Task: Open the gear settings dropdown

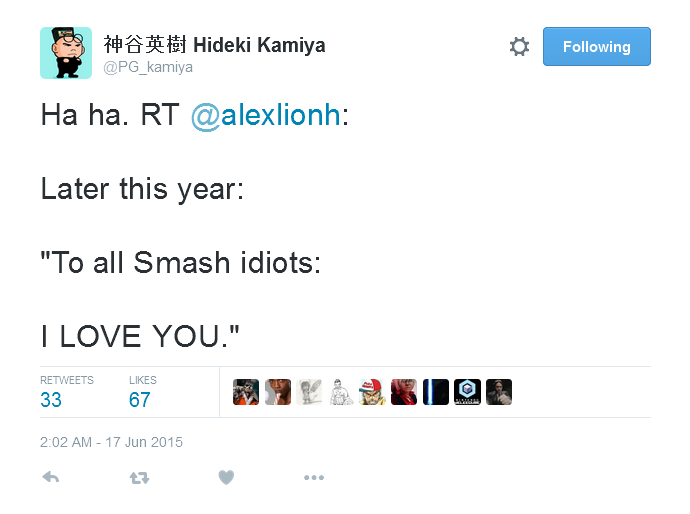Action: pyautogui.click(x=519, y=47)
